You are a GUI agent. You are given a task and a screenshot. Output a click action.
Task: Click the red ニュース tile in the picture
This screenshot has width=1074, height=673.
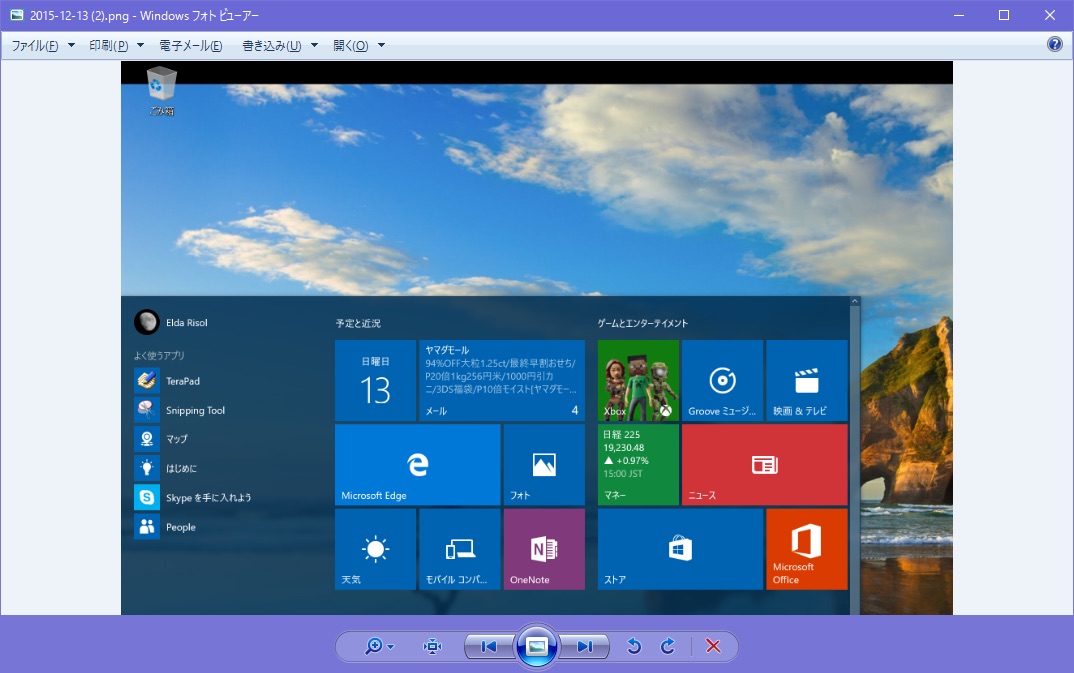click(765, 465)
